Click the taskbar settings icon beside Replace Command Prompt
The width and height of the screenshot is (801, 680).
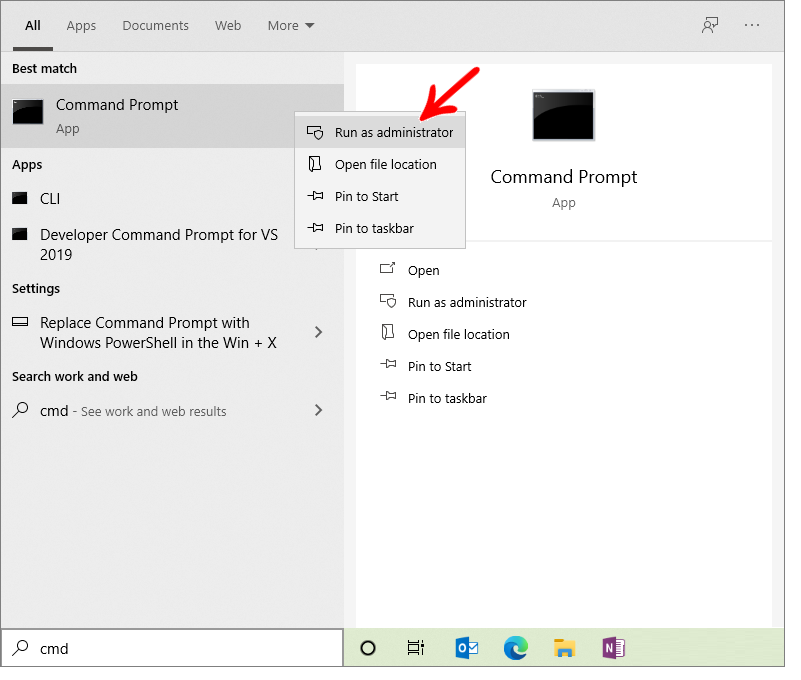[x=20, y=322]
